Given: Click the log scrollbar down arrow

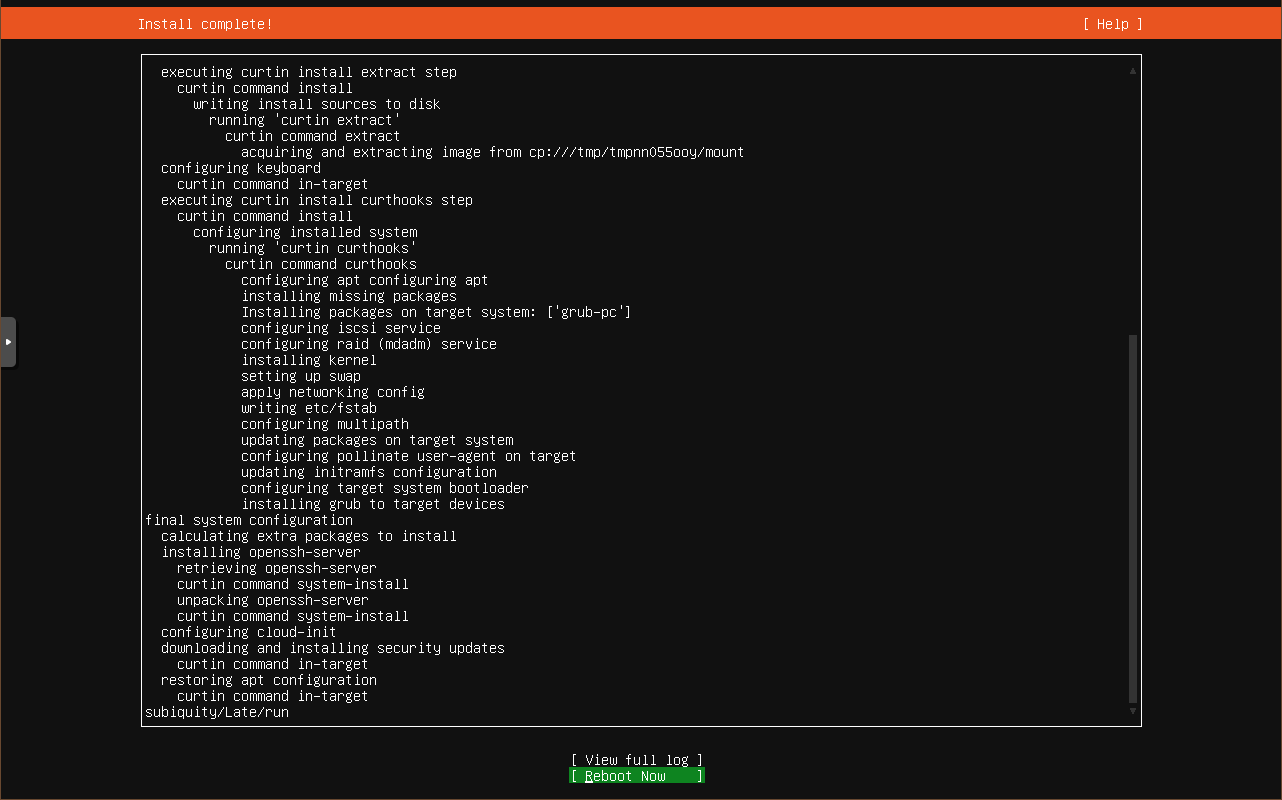Looking at the screenshot, I should [x=1133, y=711].
